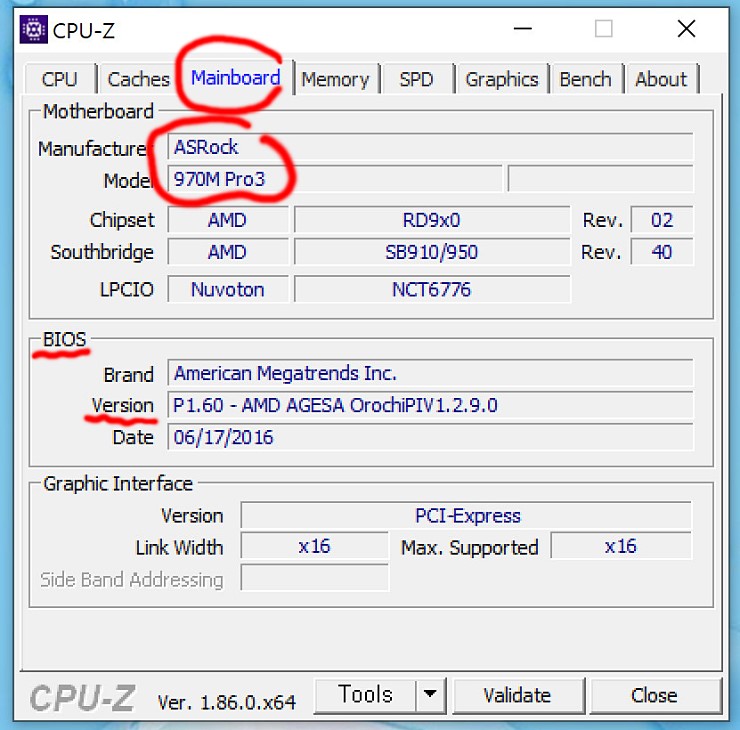Screen dimensions: 740x730
Task: Select the BIOS version P1.60 field
Action: [x=430, y=405]
